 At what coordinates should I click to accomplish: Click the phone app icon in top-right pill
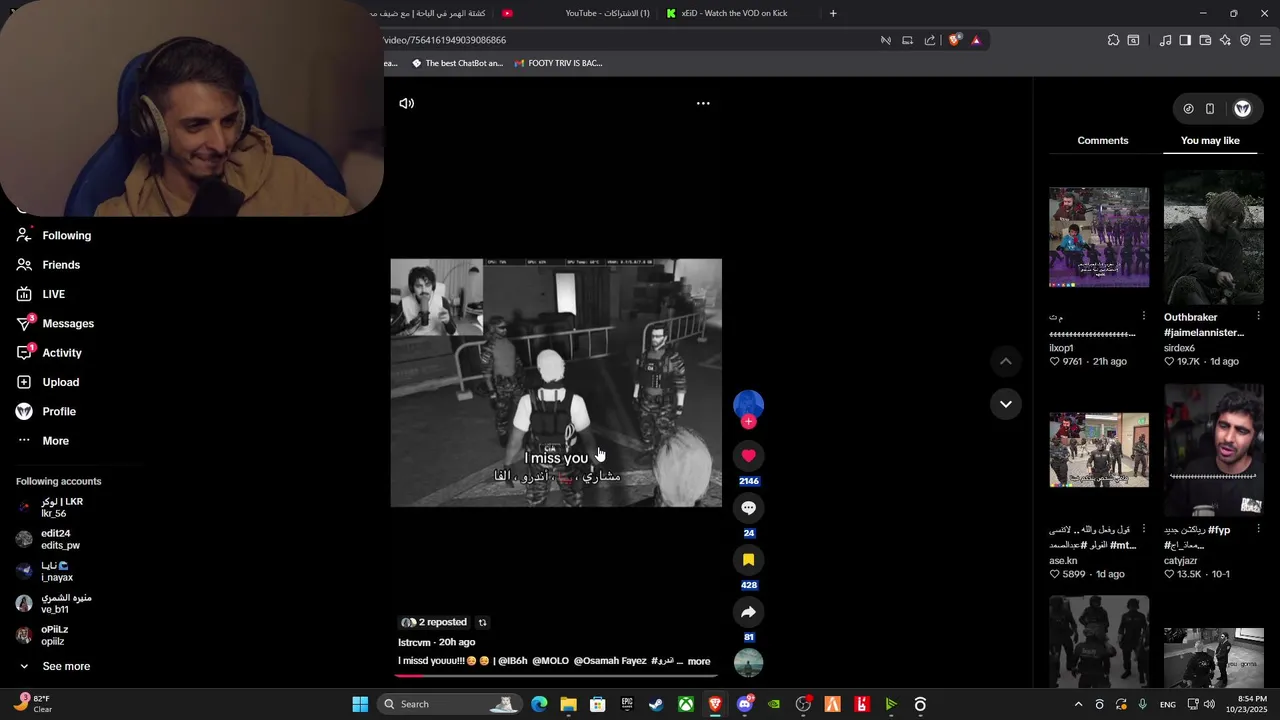click(x=1210, y=108)
